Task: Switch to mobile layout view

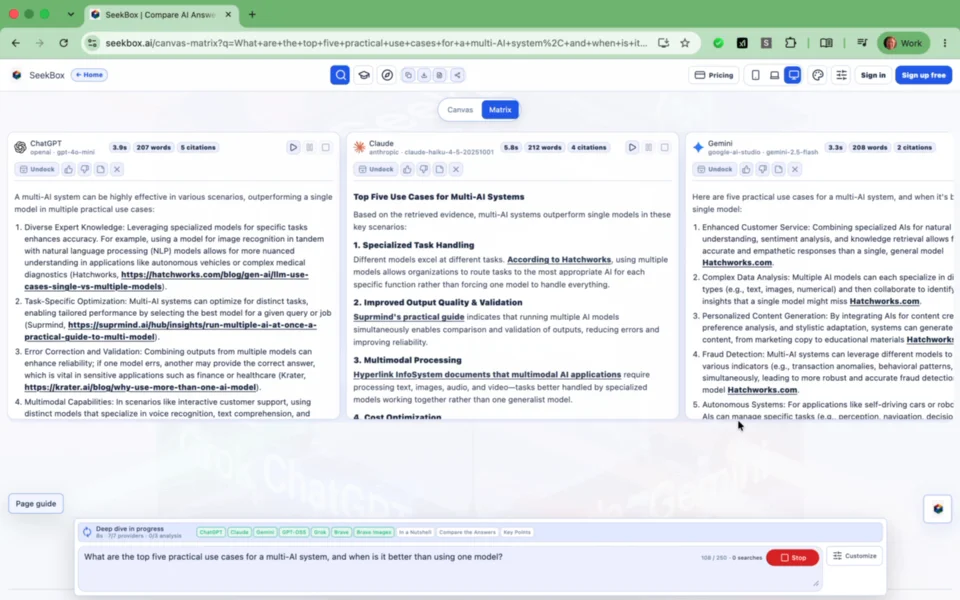Action: click(756, 75)
